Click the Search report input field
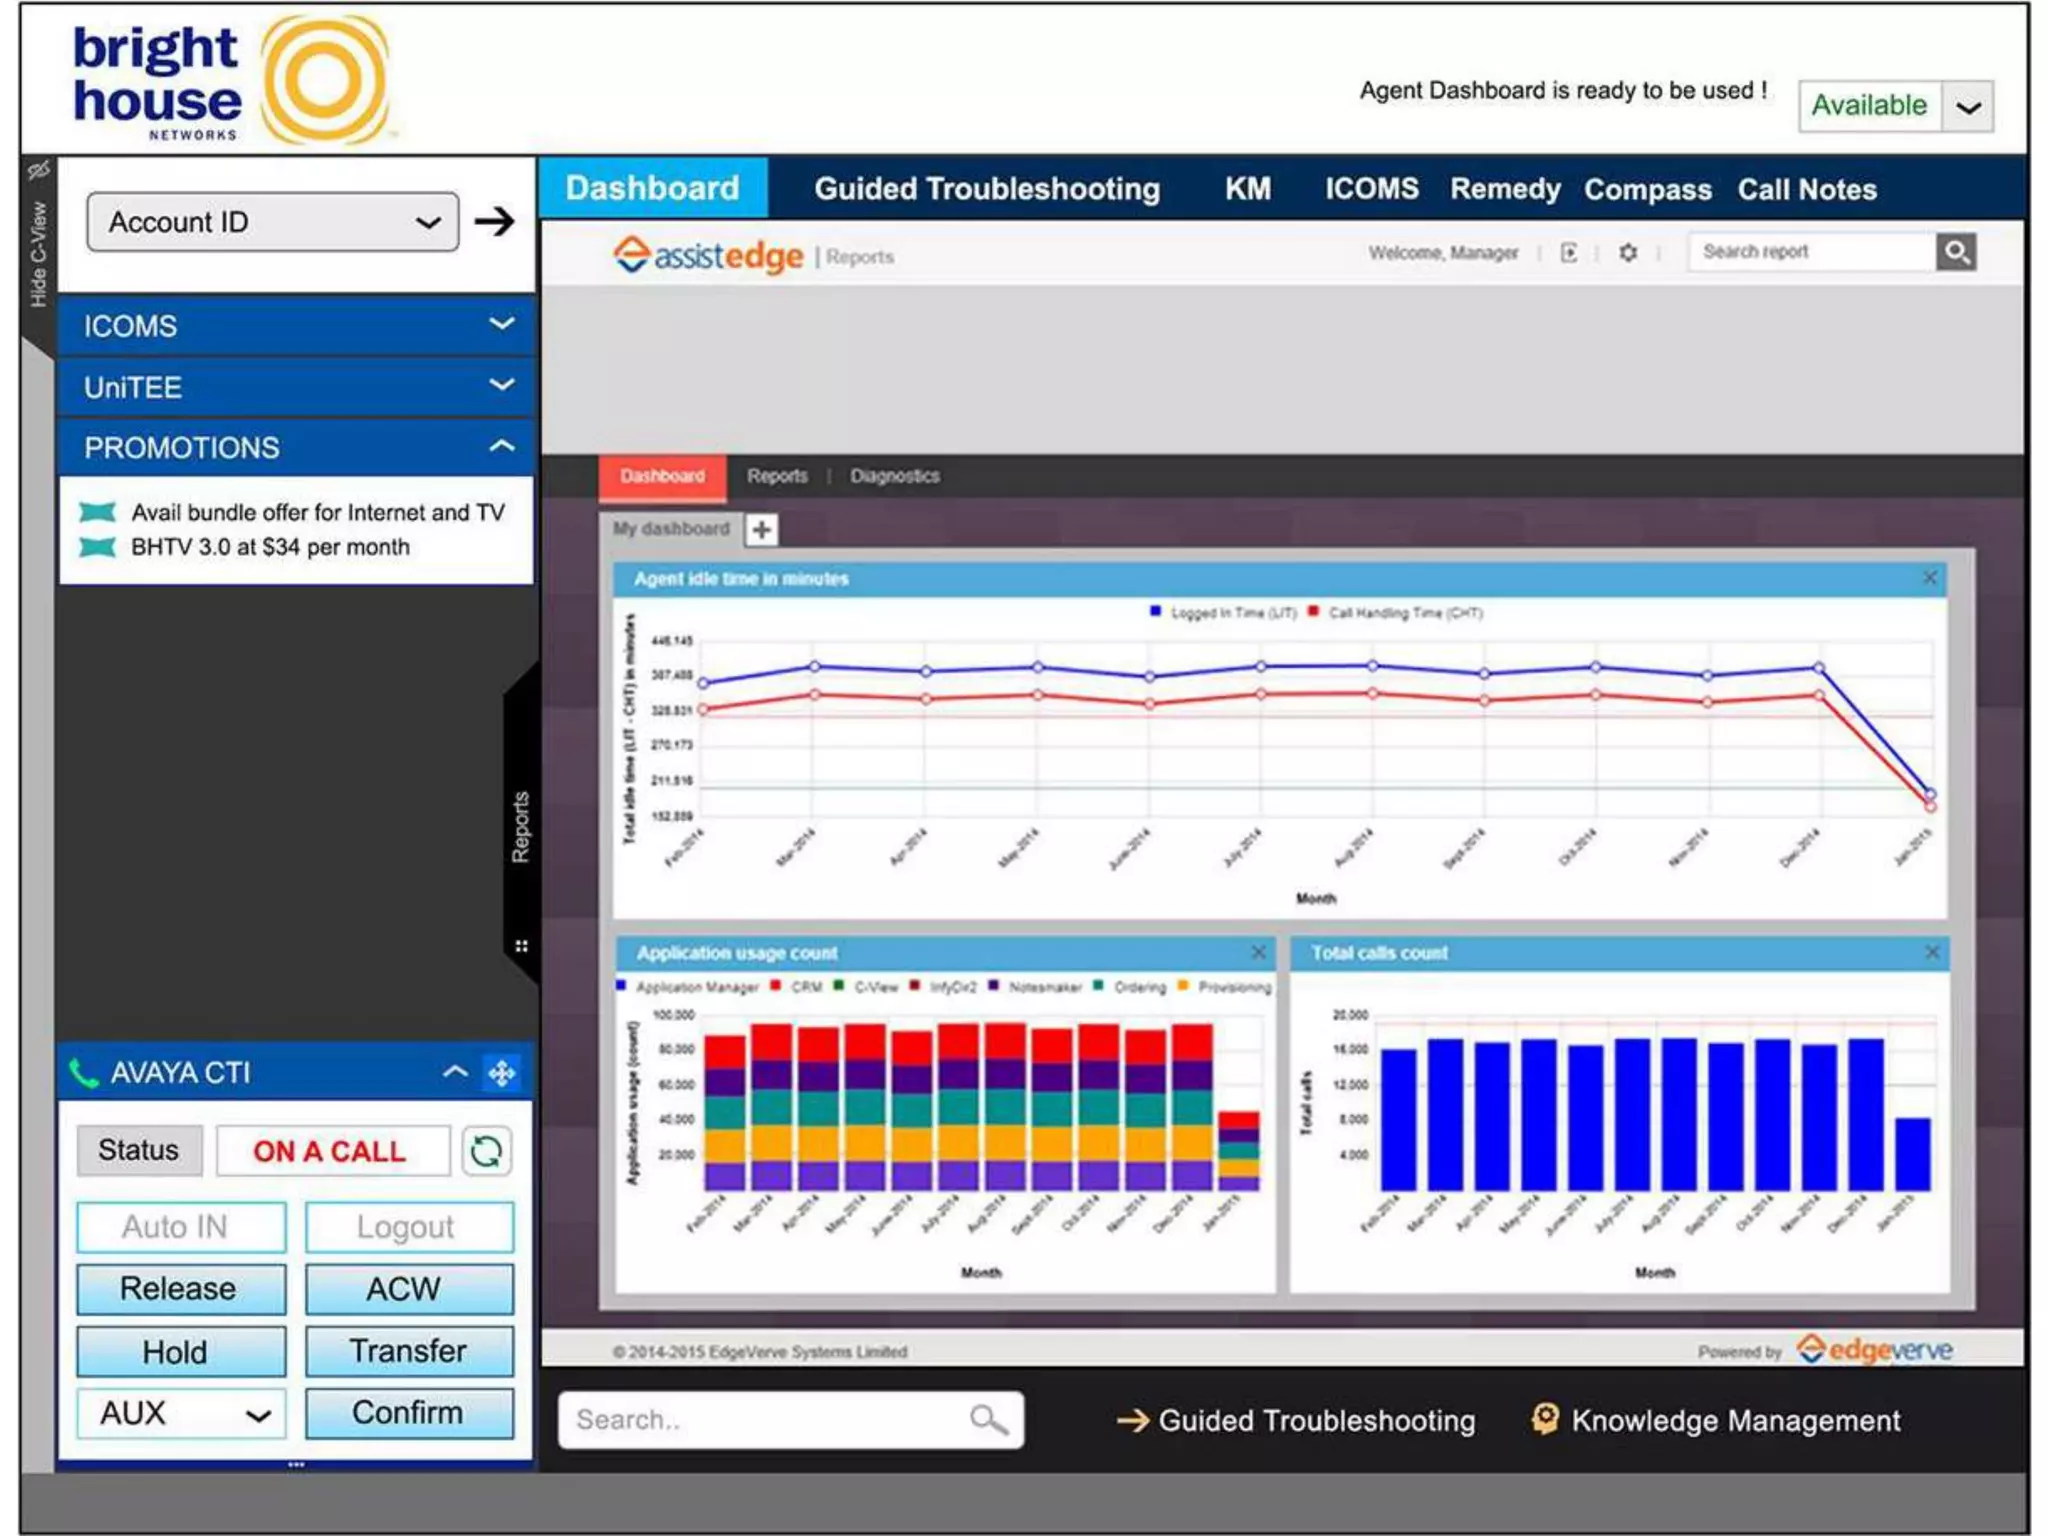 (x=1812, y=252)
